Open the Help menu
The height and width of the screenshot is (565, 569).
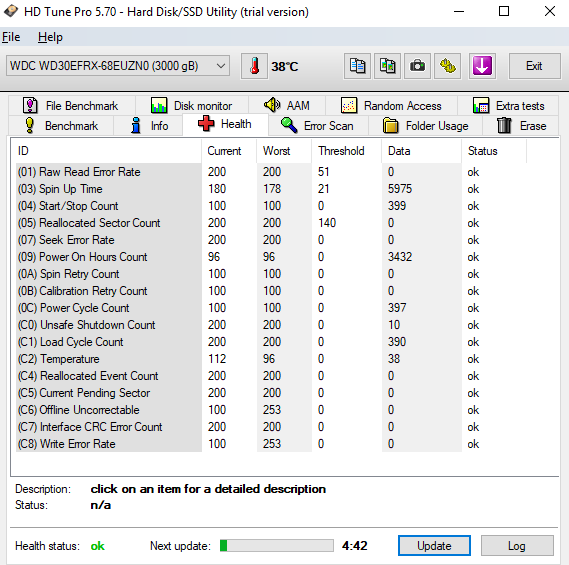pos(50,37)
